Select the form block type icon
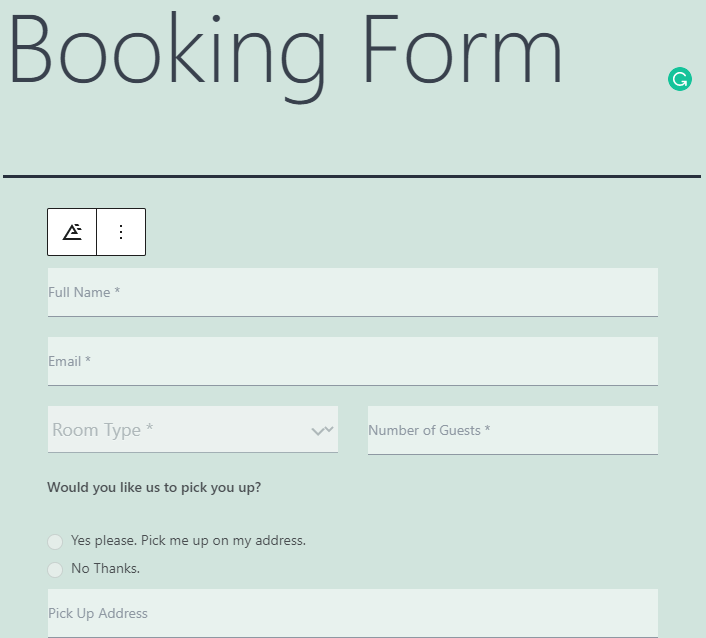 click(x=72, y=232)
